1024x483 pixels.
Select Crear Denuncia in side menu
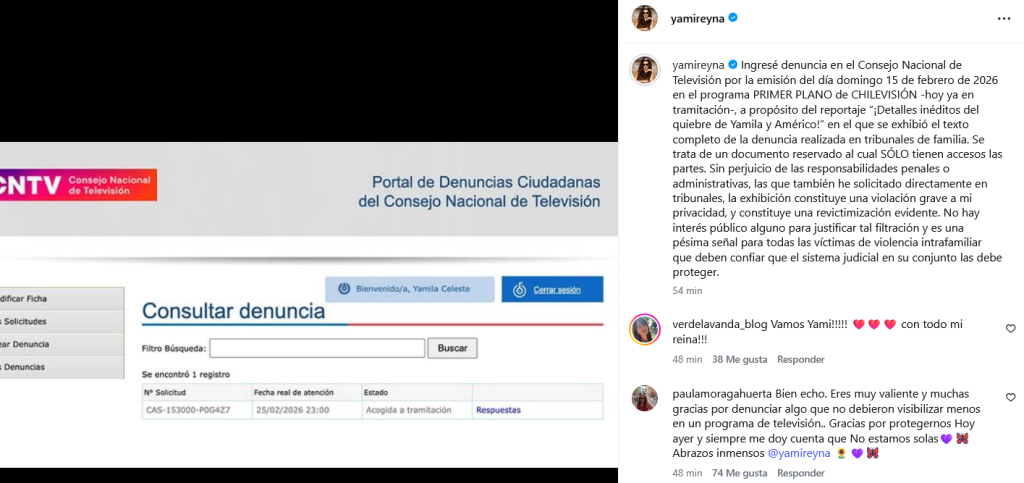pyautogui.click(x=61, y=345)
